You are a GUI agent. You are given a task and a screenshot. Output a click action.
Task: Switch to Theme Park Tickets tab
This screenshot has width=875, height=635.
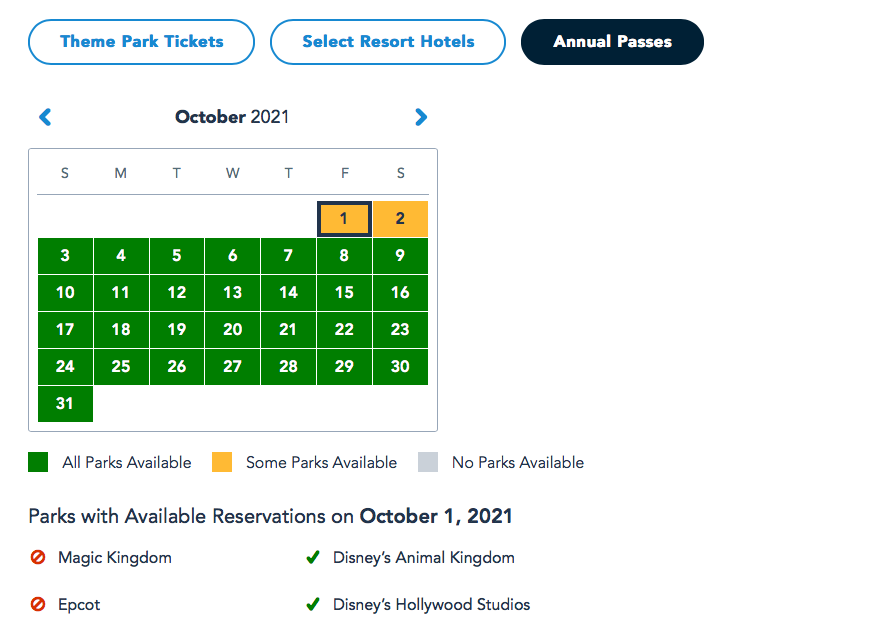142,42
